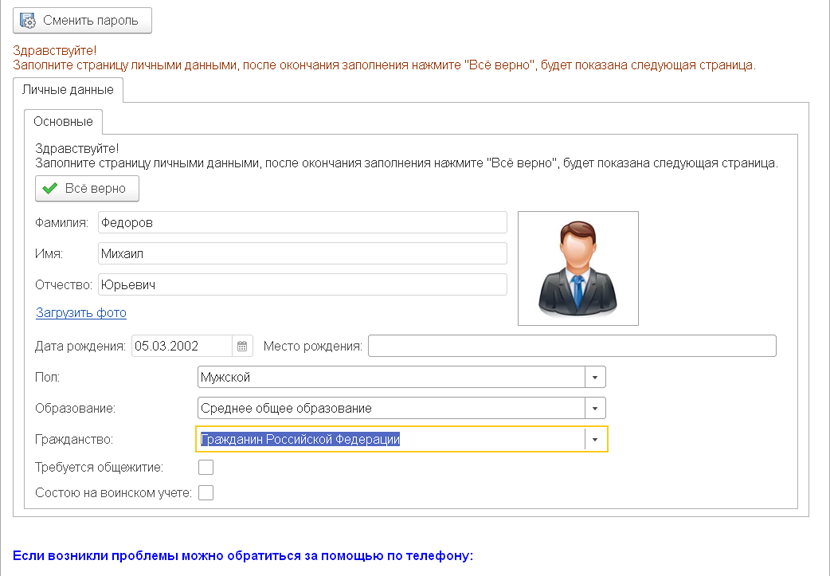Image resolution: width=830 pixels, height=576 pixels.
Task: Click the user profile photo avatar
Action: [578, 268]
